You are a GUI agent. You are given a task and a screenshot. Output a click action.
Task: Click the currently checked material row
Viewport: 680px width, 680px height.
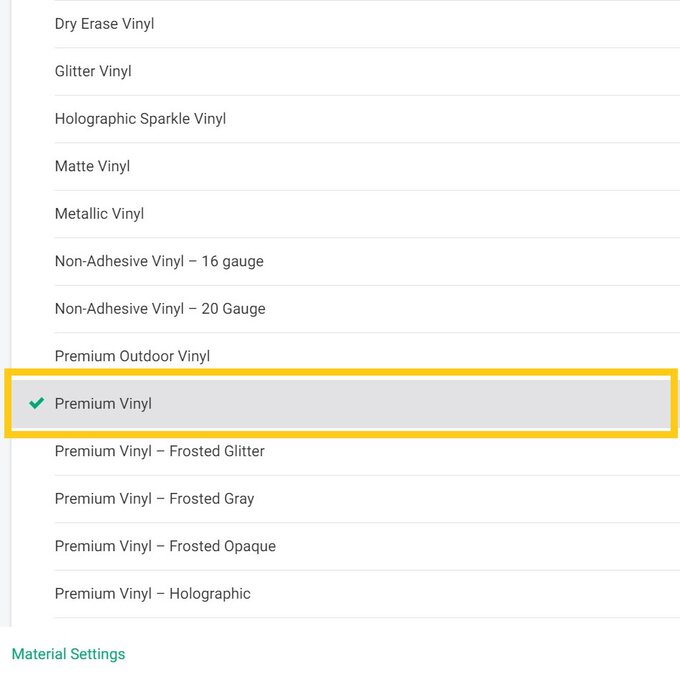pos(340,404)
